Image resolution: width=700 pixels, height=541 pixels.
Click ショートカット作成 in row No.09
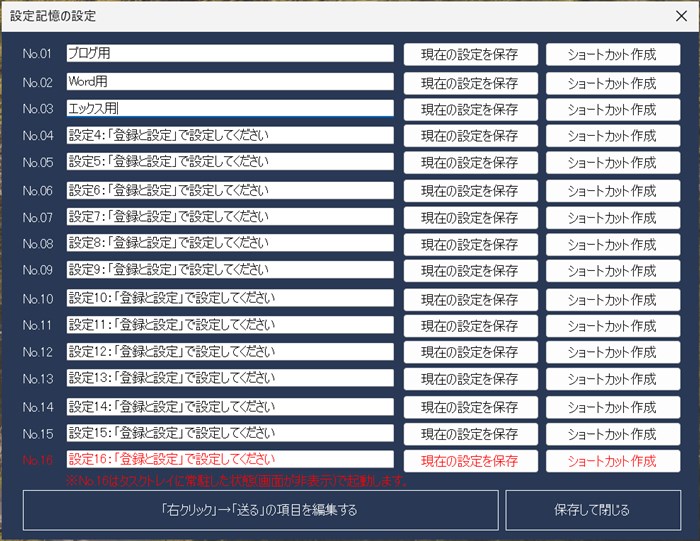613,271
